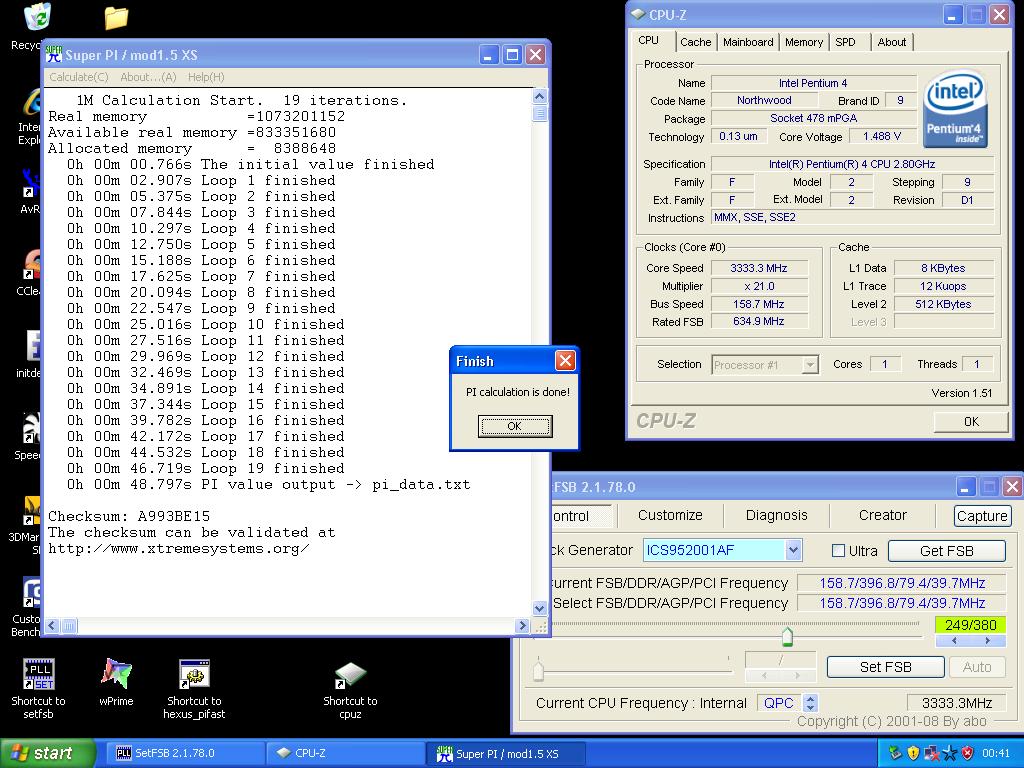This screenshot has height=768, width=1024.
Task: Click the Loop 19 finished line
Action: click(205, 468)
